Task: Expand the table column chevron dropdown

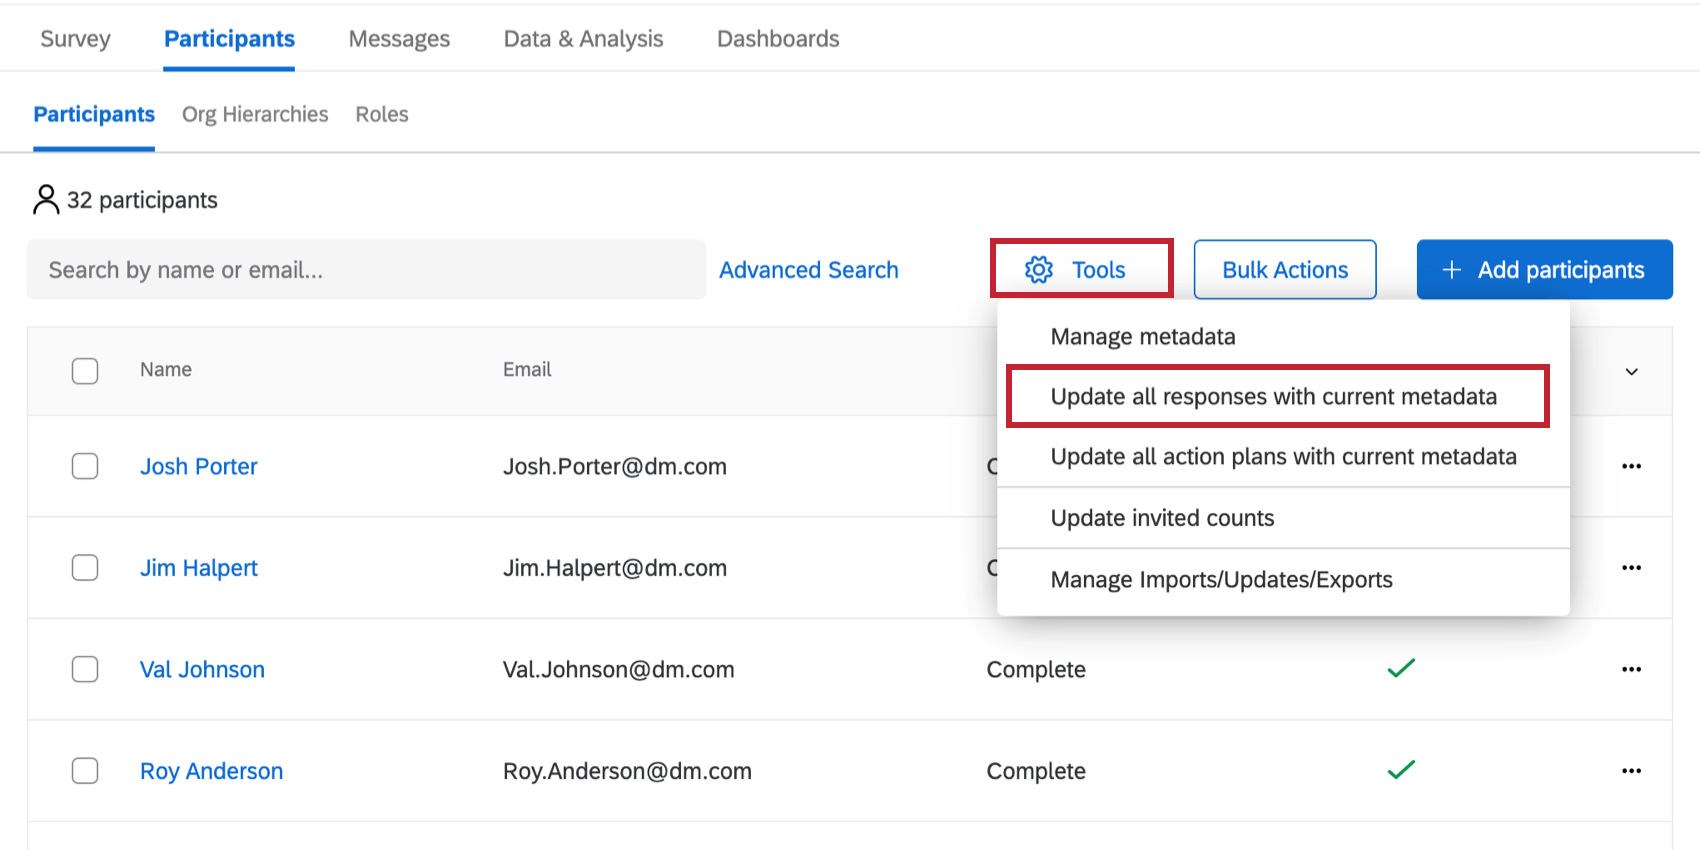Action: pyautogui.click(x=1631, y=372)
